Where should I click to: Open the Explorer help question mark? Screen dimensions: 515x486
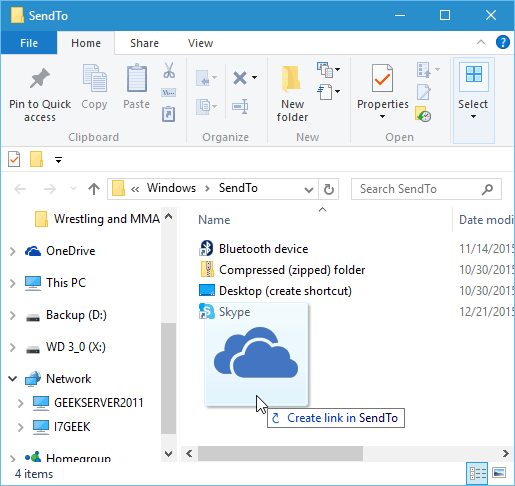click(x=503, y=43)
